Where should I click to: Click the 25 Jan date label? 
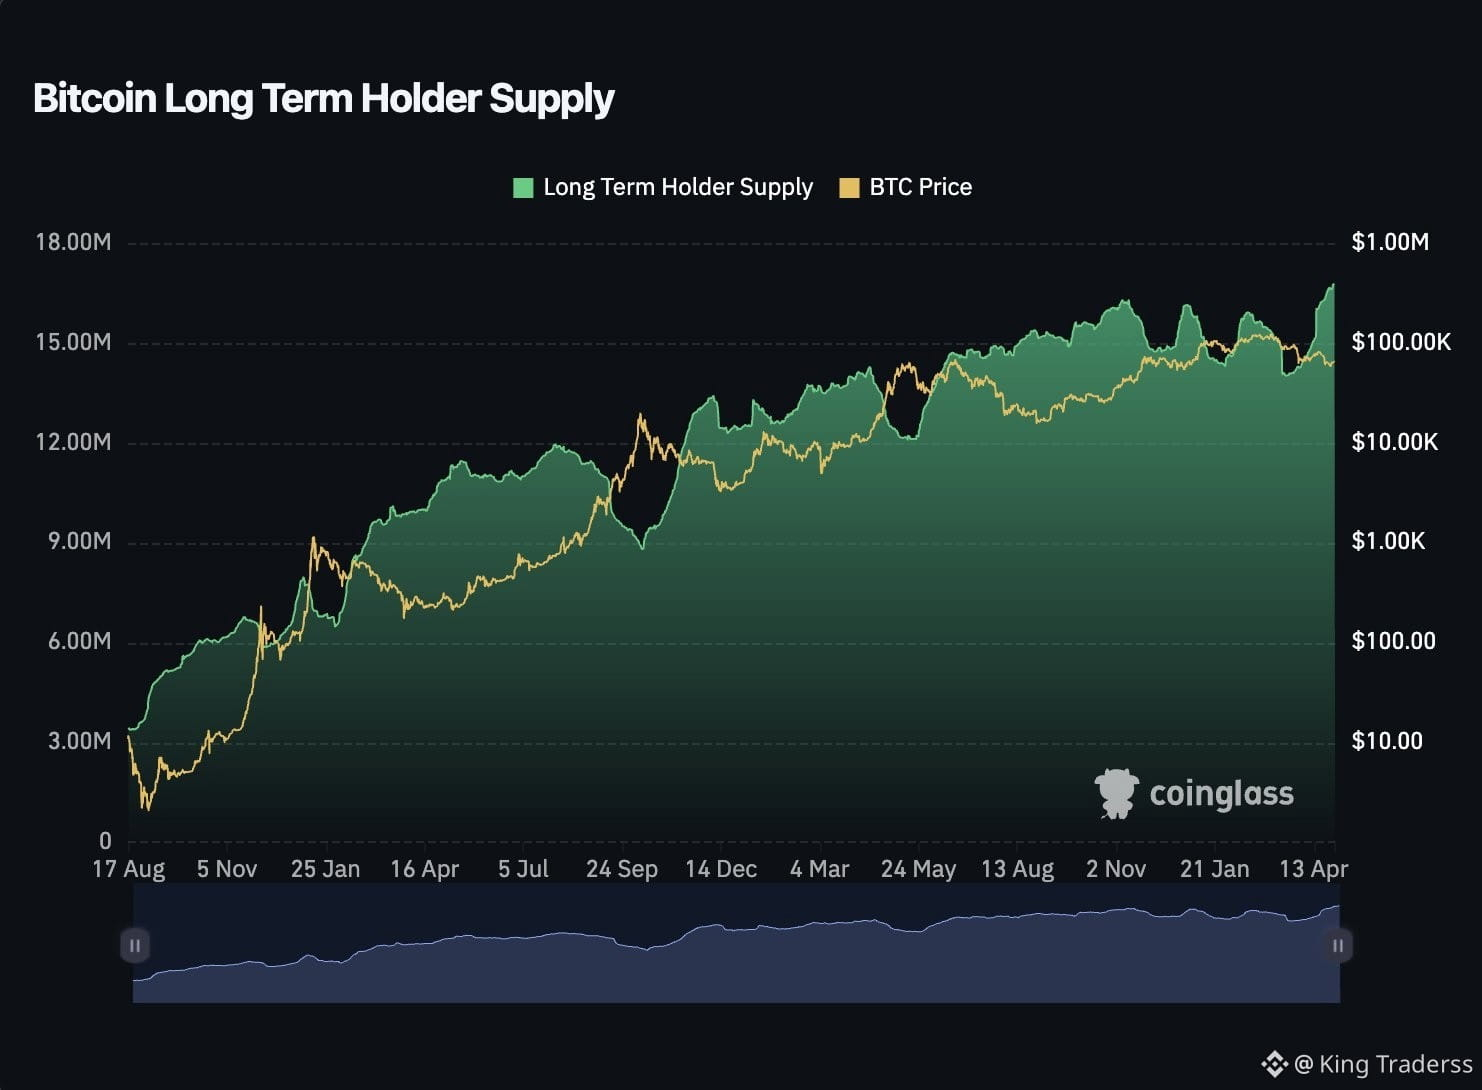325,869
